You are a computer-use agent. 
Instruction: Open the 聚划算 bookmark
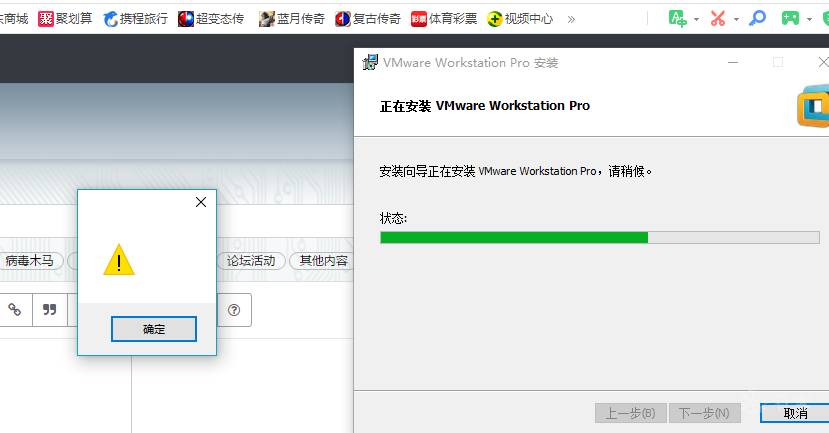[65, 19]
